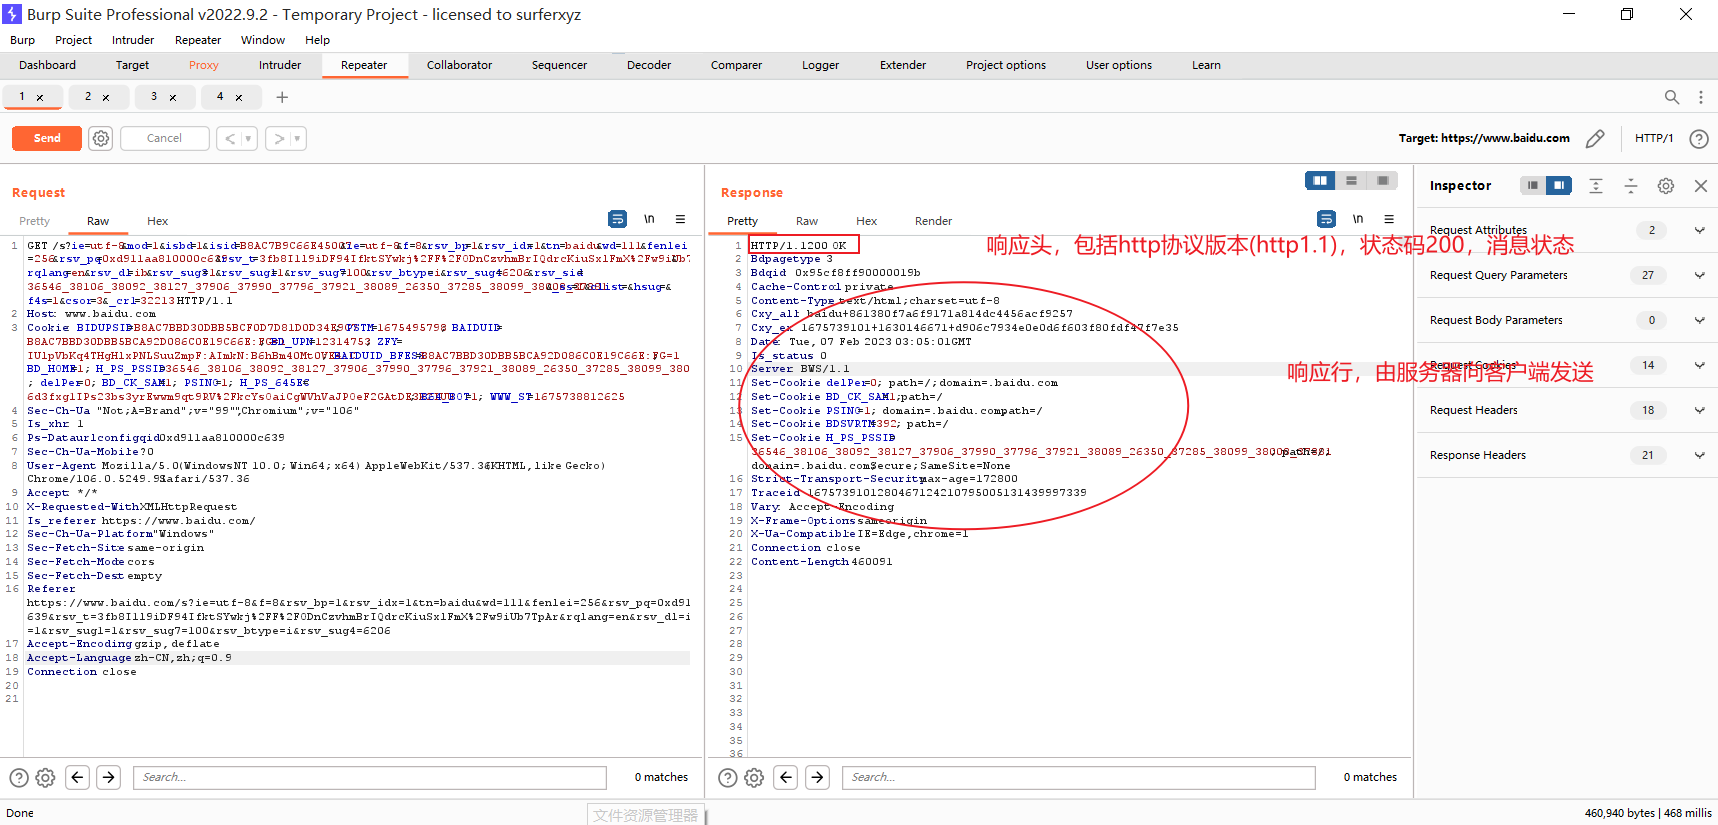This screenshot has height=825, width=1718.
Task: Expand Request Attributes section
Action: coord(1699,230)
